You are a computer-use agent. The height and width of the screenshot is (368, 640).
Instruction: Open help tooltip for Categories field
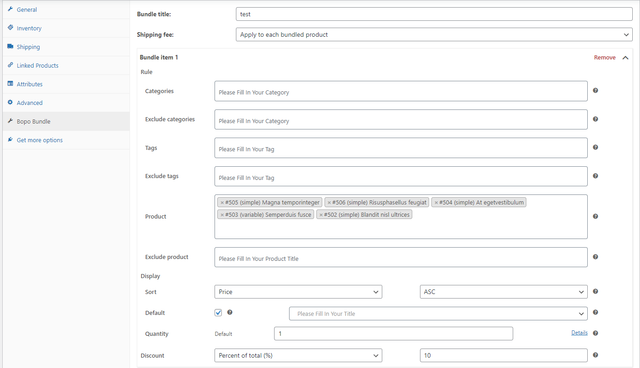pyautogui.click(x=596, y=91)
